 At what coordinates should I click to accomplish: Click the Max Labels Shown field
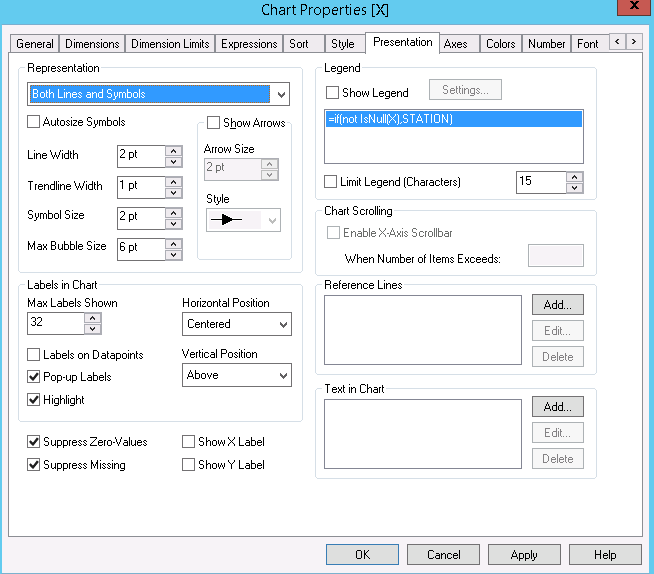[55, 324]
